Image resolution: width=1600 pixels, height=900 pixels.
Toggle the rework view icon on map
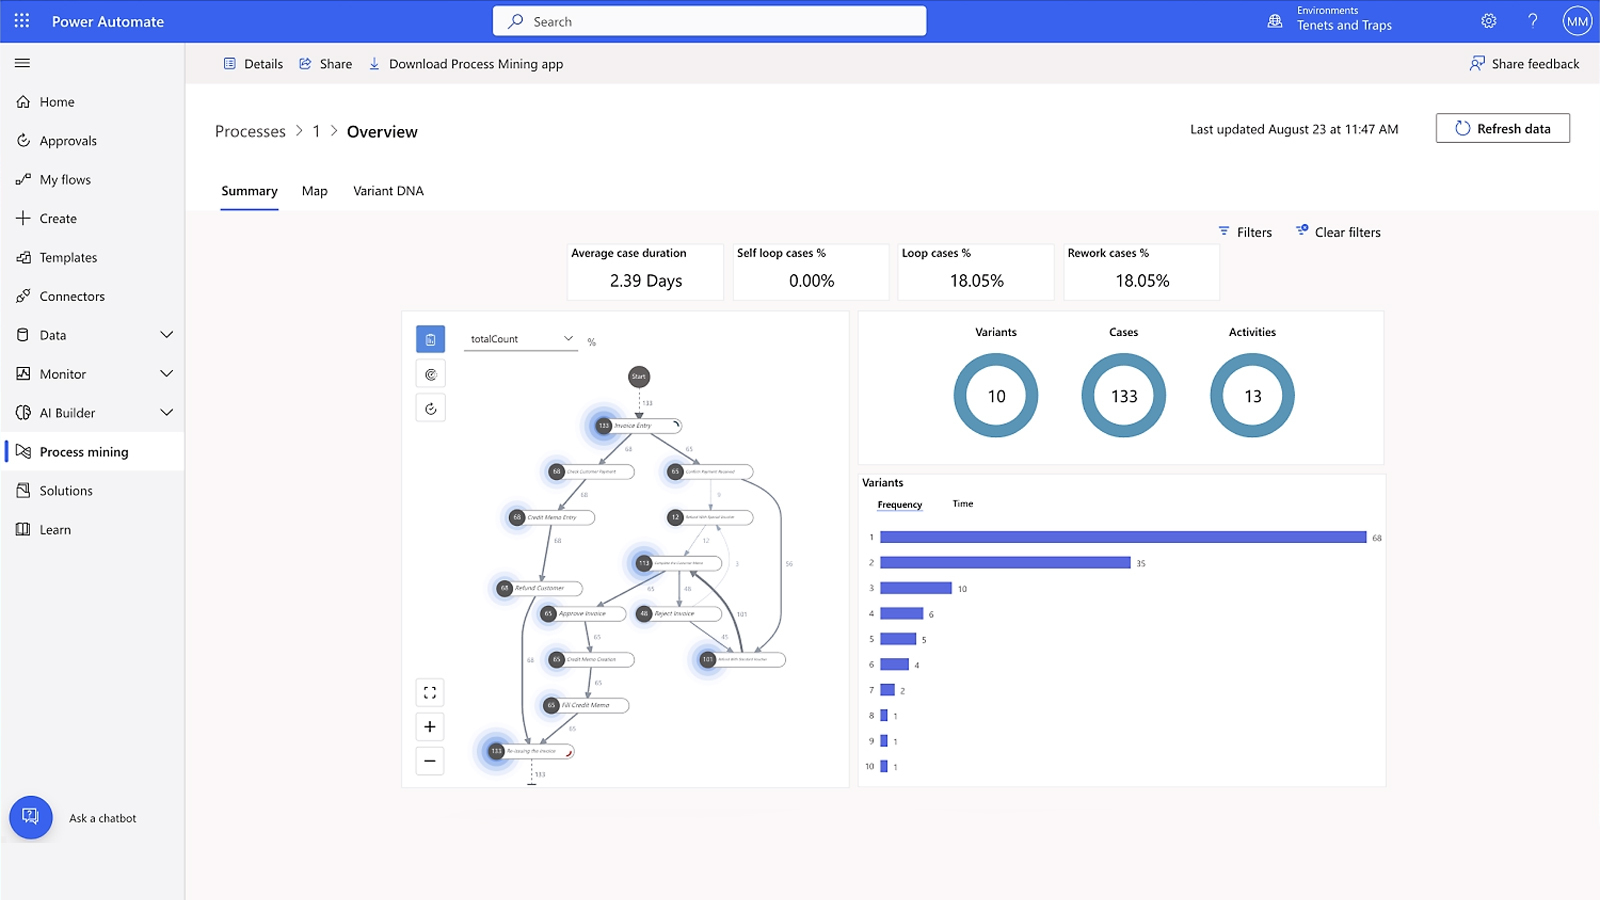click(x=430, y=408)
